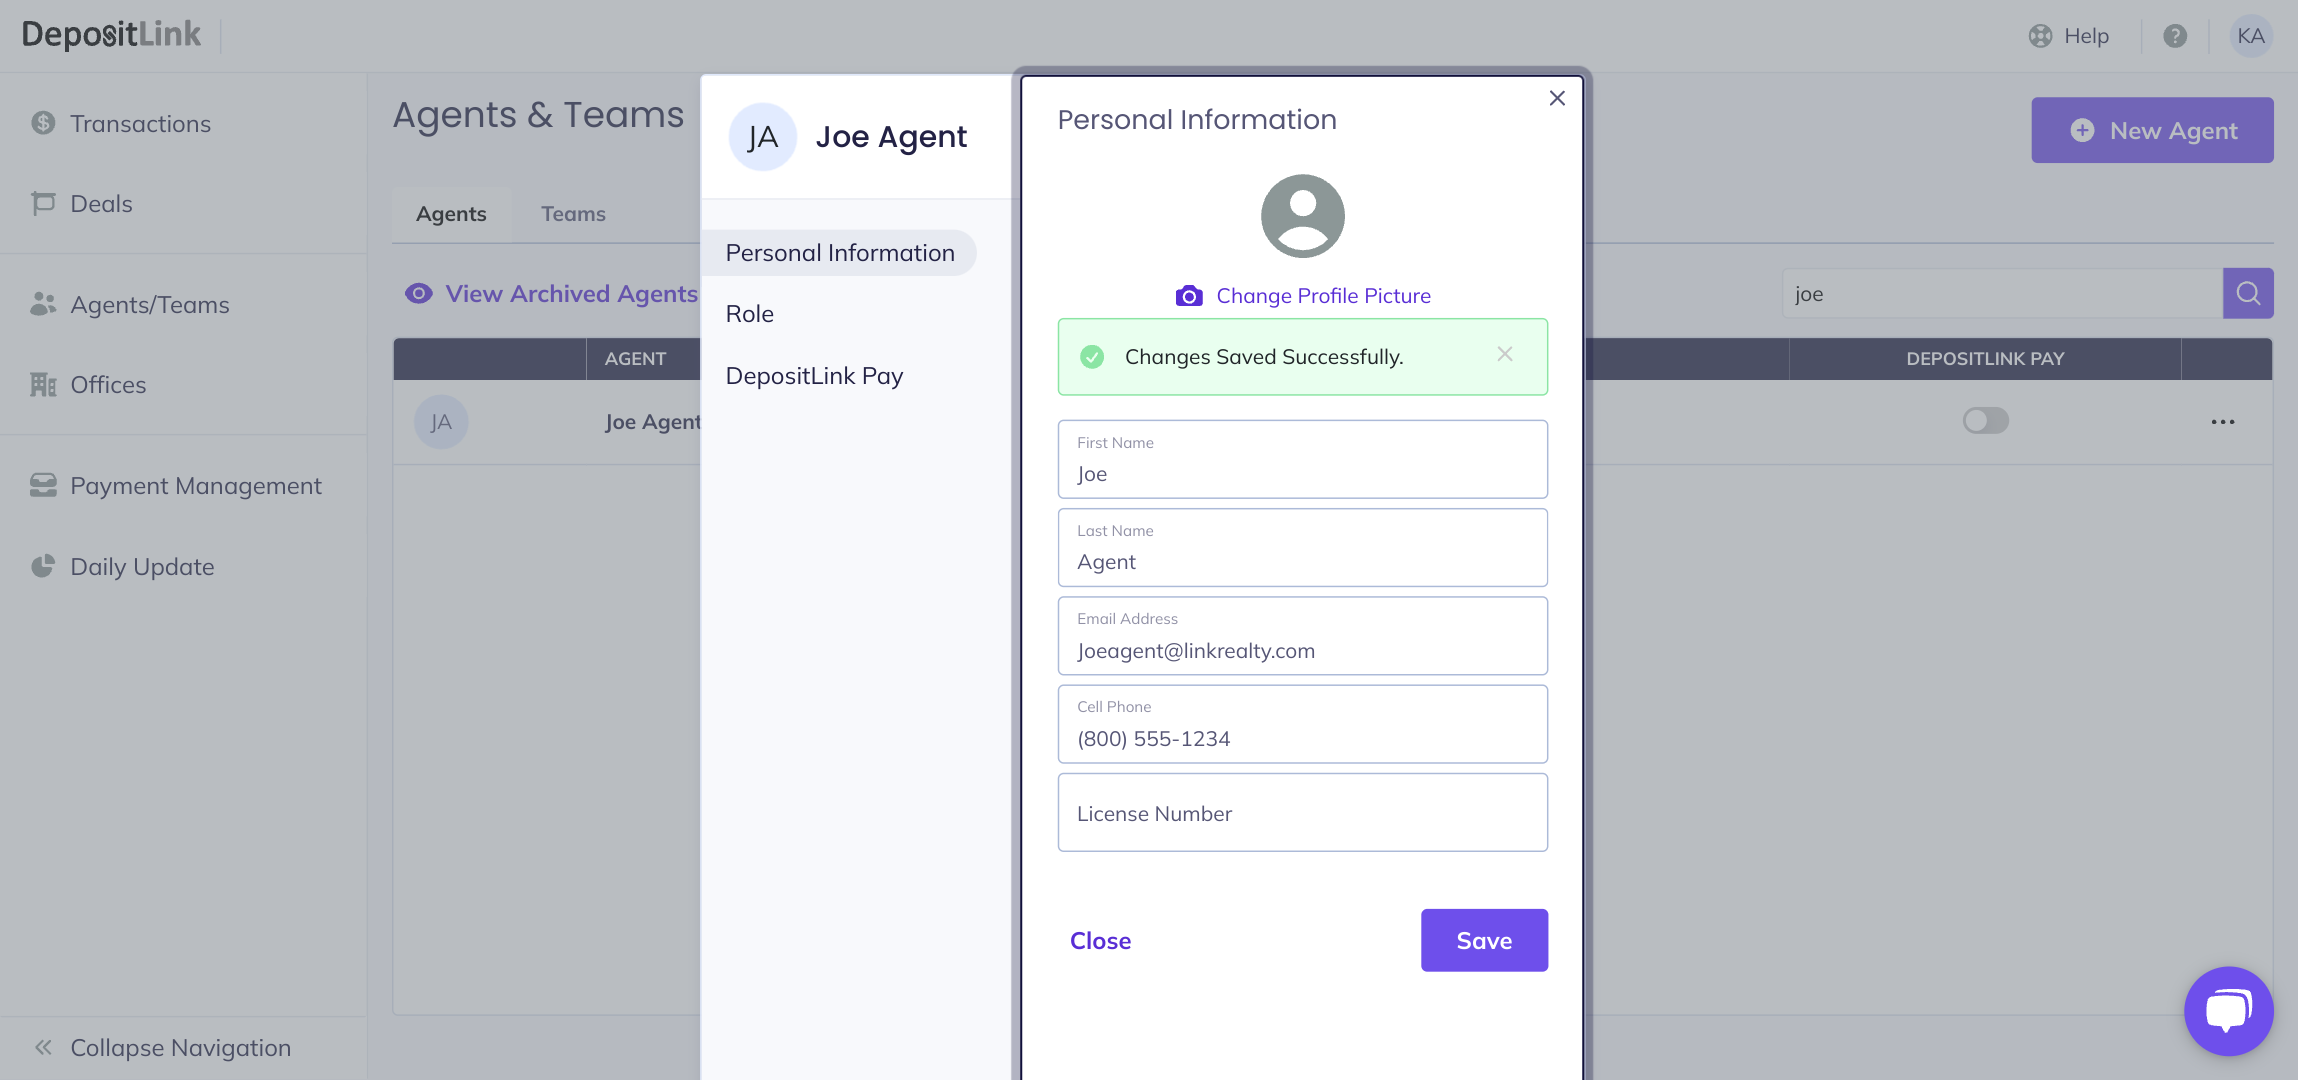
Task: Toggle DepositLink Pay for Joe Agent
Action: [1985, 421]
